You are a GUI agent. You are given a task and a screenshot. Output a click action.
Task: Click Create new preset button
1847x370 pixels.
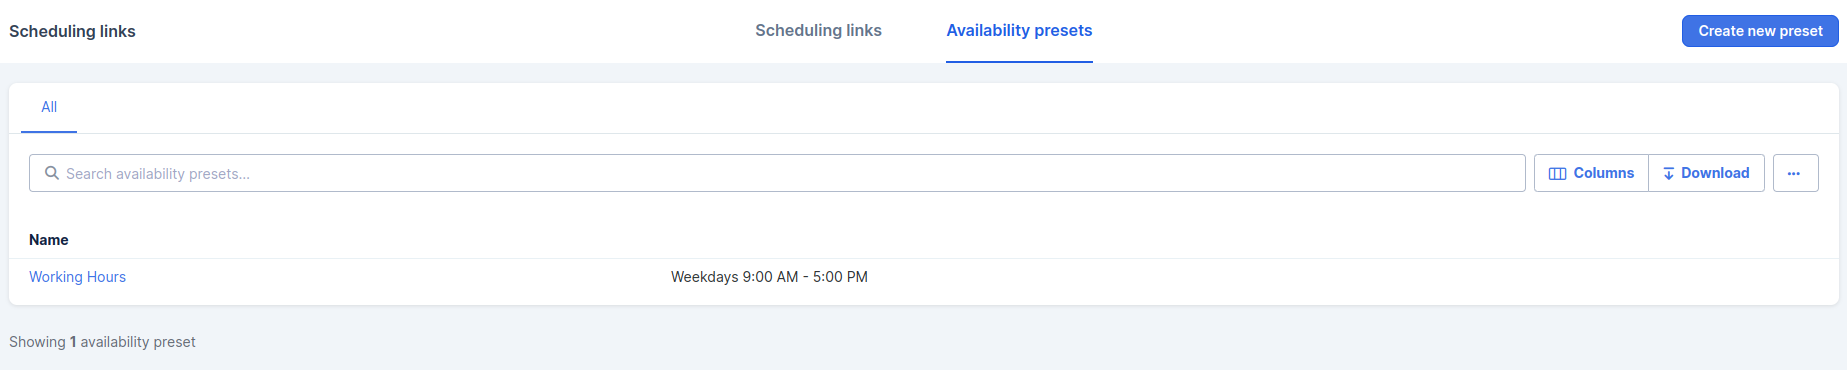point(1760,31)
